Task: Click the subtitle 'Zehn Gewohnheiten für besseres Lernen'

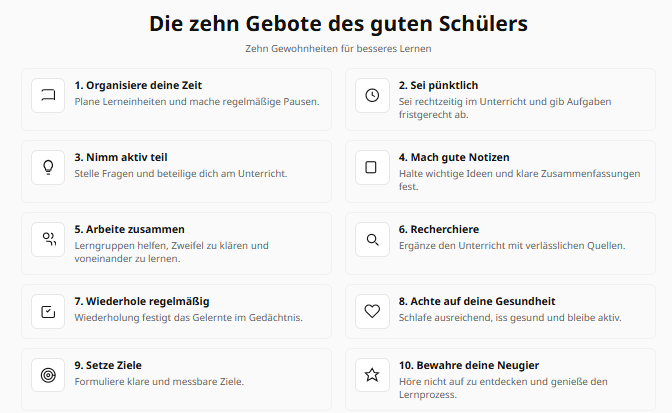Action: (338, 48)
